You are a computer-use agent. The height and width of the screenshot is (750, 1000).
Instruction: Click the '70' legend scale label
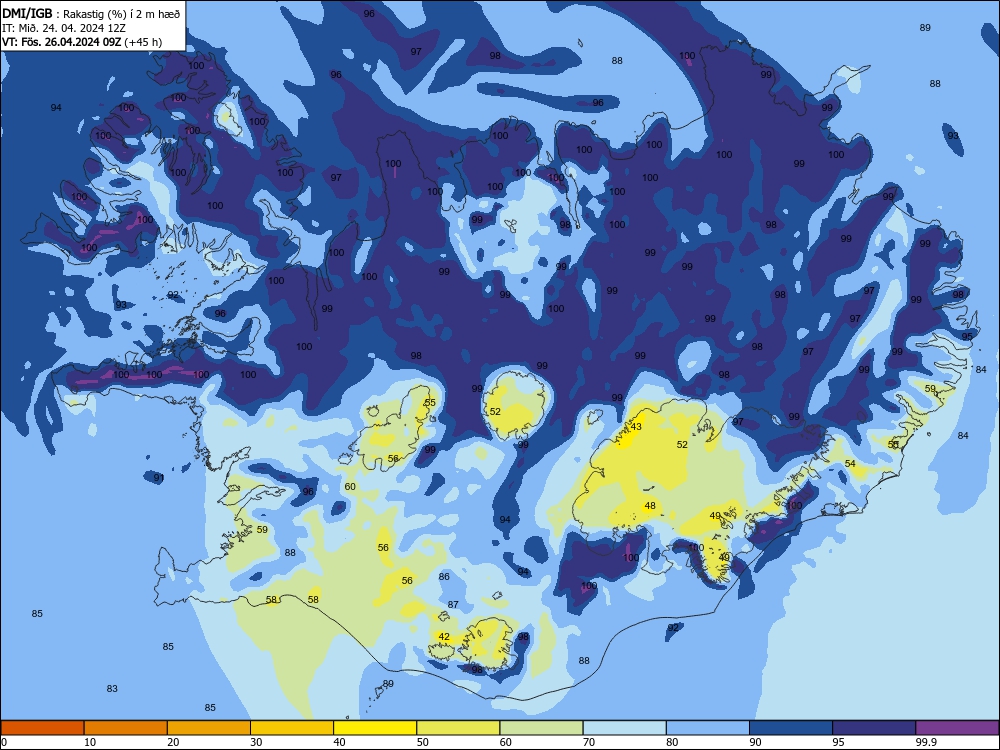[589, 742]
